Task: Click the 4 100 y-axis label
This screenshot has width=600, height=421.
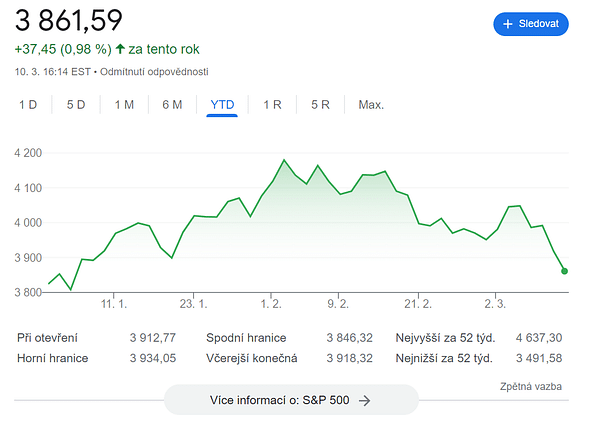Action: click(x=28, y=188)
